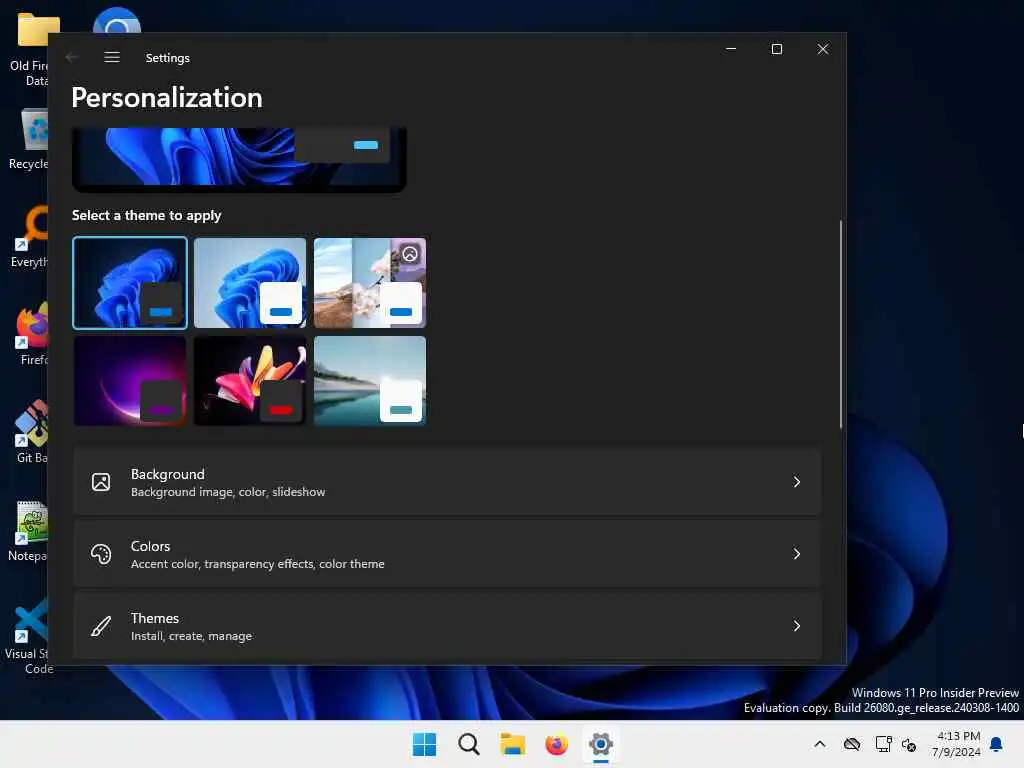The width and height of the screenshot is (1024, 768).
Task: Minimize the Settings window
Action: [x=731, y=49]
